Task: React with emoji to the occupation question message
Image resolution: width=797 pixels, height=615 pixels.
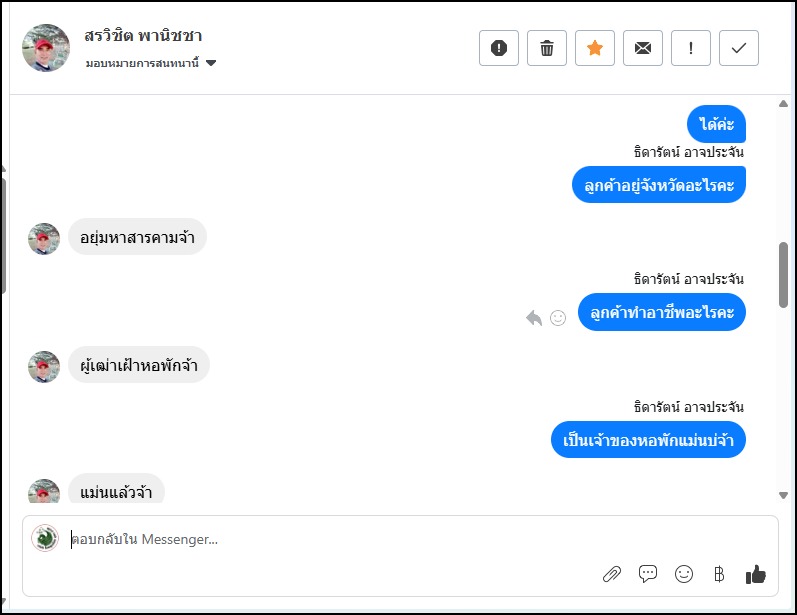Action: click(558, 318)
